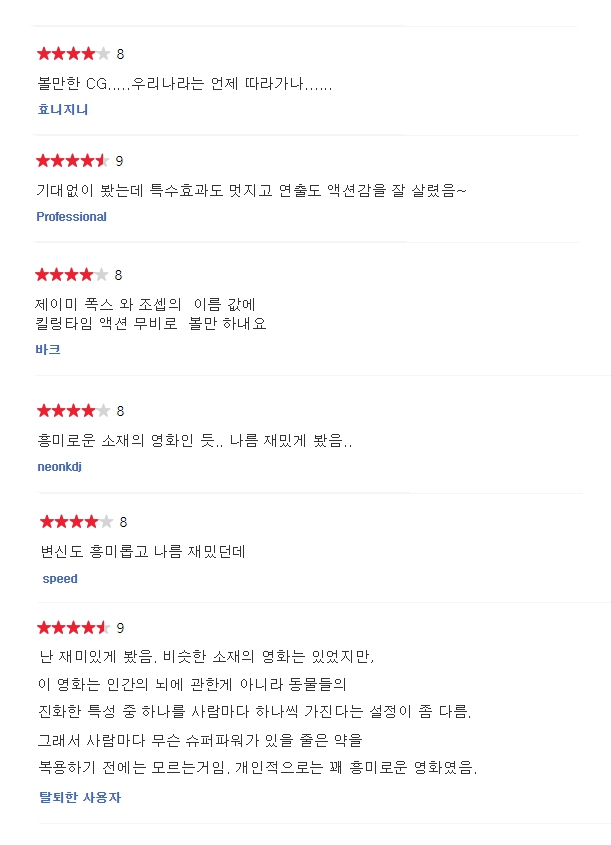Open the 효니지니 user profile link
The height and width of the screenshot is (845, 611).
(x=63, y=109)
